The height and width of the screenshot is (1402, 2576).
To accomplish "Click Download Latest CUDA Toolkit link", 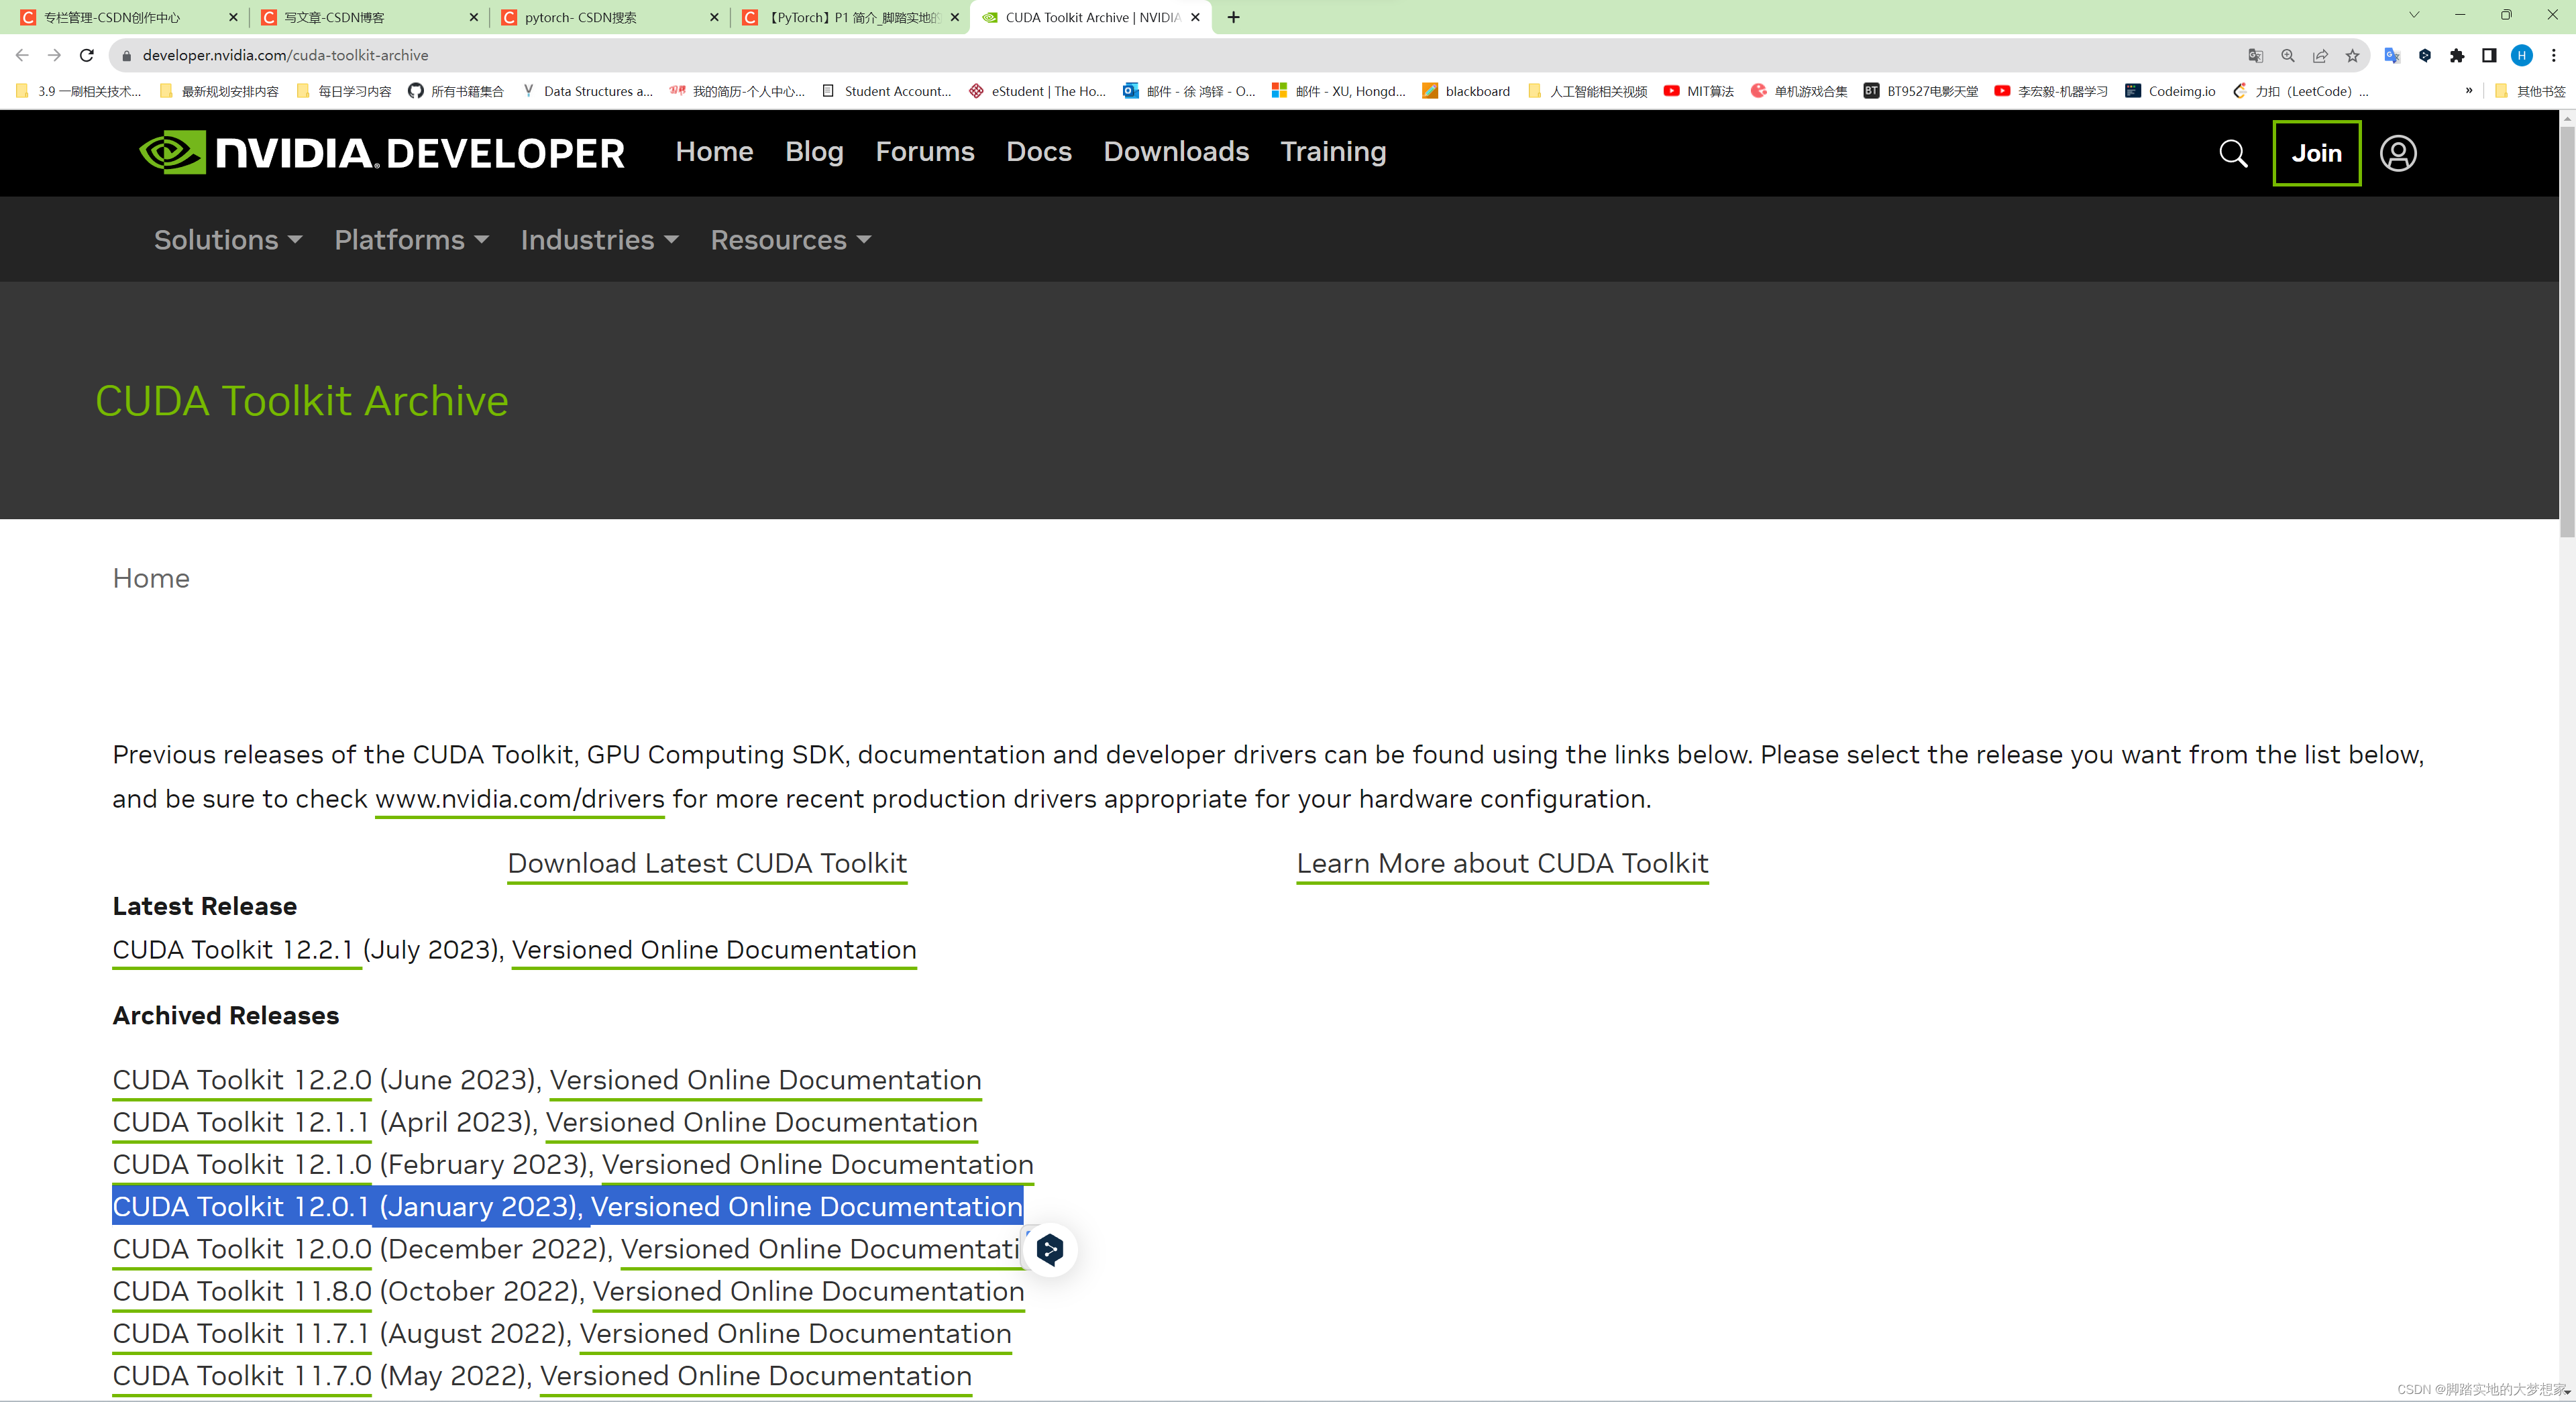I will [x=707, y=864].
